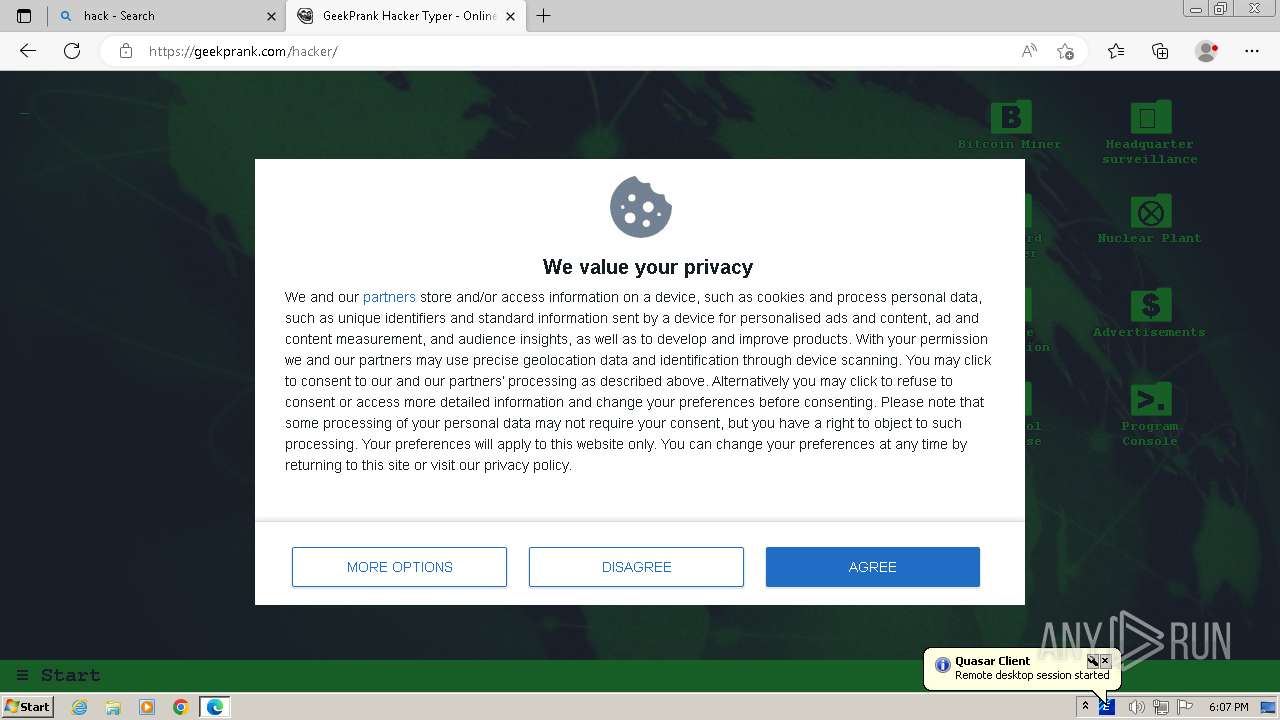Switch to the hack - Search tab
1280x720 pixels.
tap(160, 16)
